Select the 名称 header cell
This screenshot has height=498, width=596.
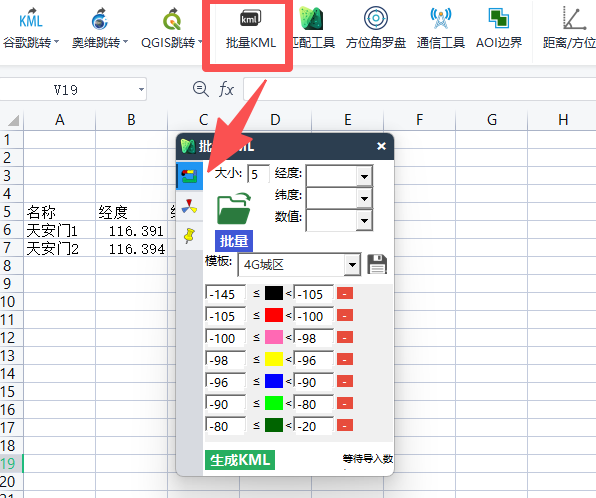coord(59,212)
